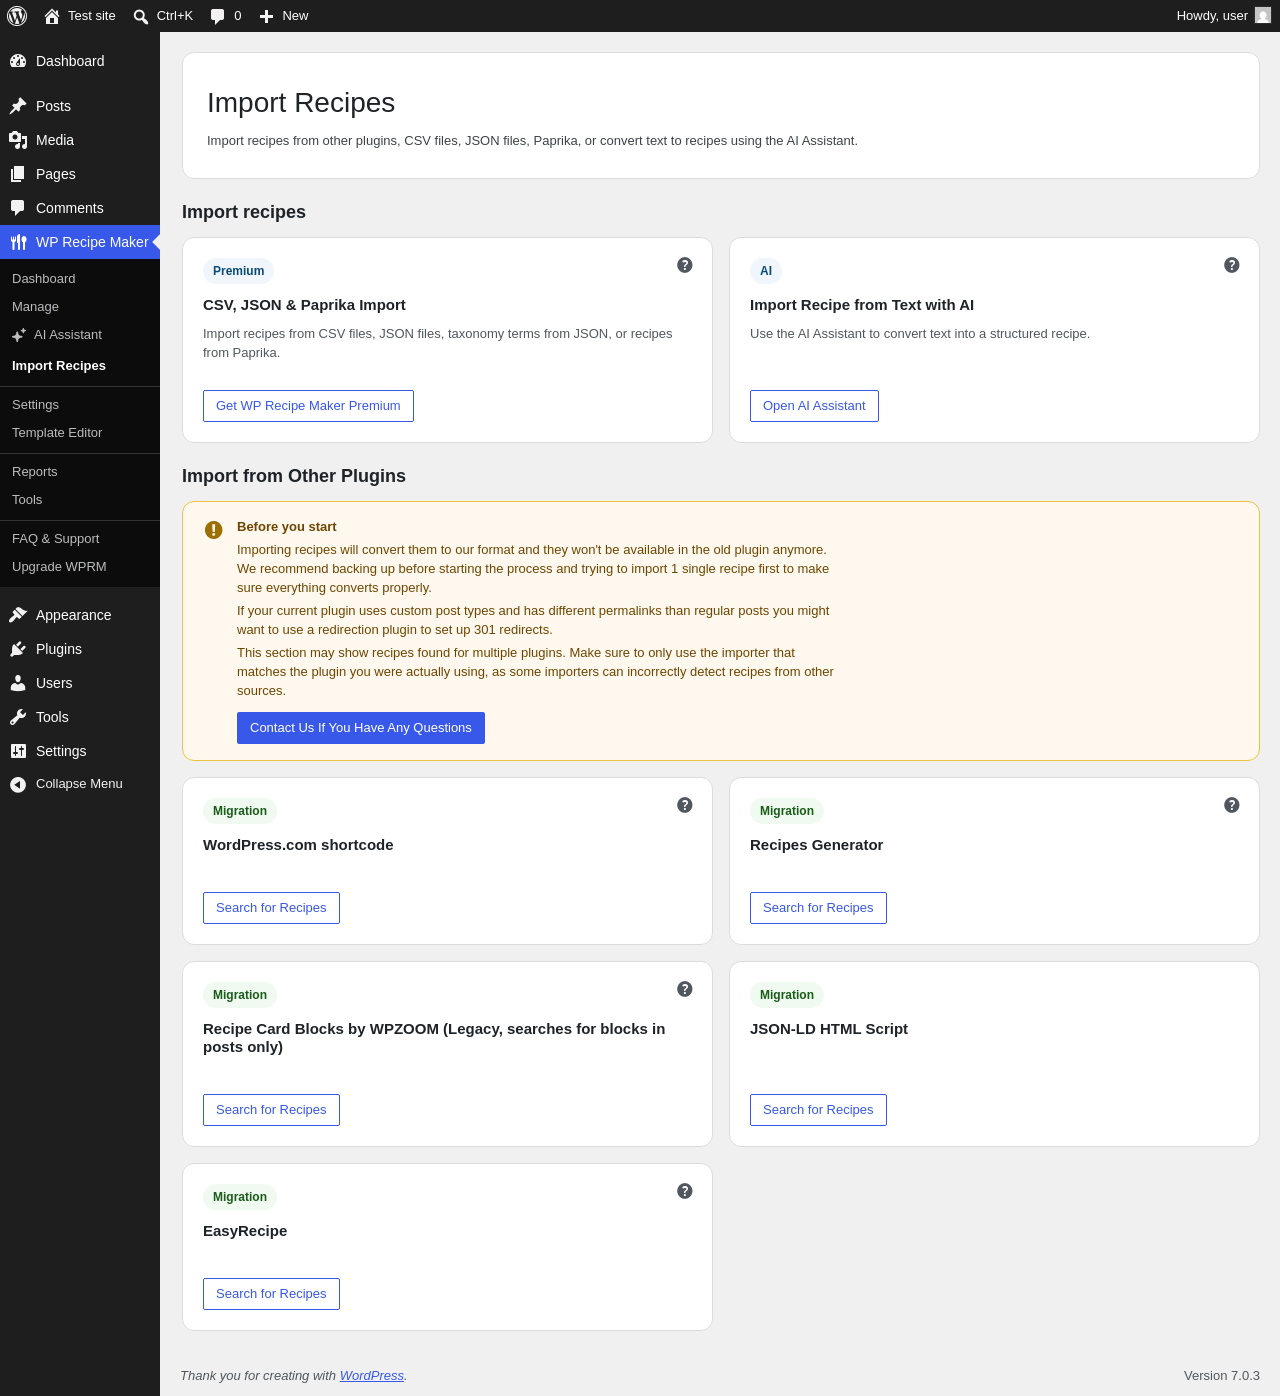1280x1396 pixels.
Task: Click the AI Assistant sparkle icon
Action: (19, 335)
